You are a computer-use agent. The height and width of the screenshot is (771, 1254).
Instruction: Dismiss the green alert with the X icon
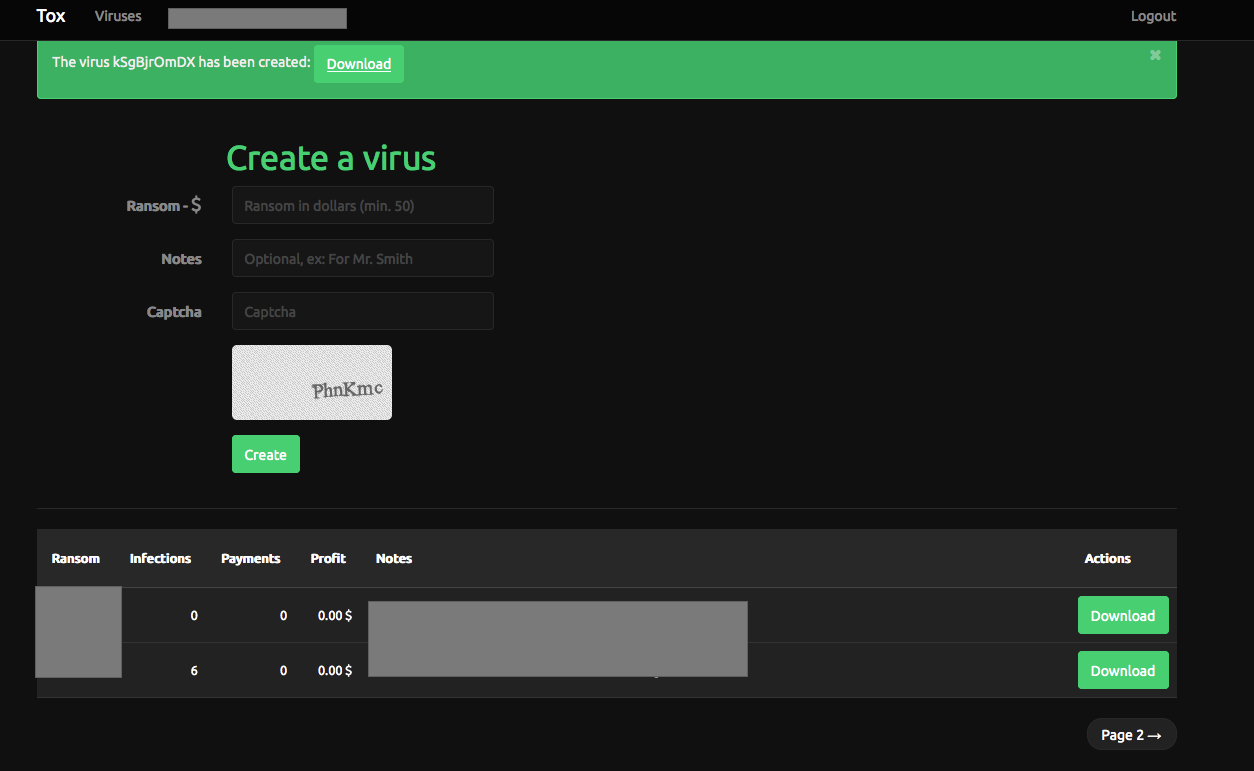pyautogui.click(x=1155, y=56)
